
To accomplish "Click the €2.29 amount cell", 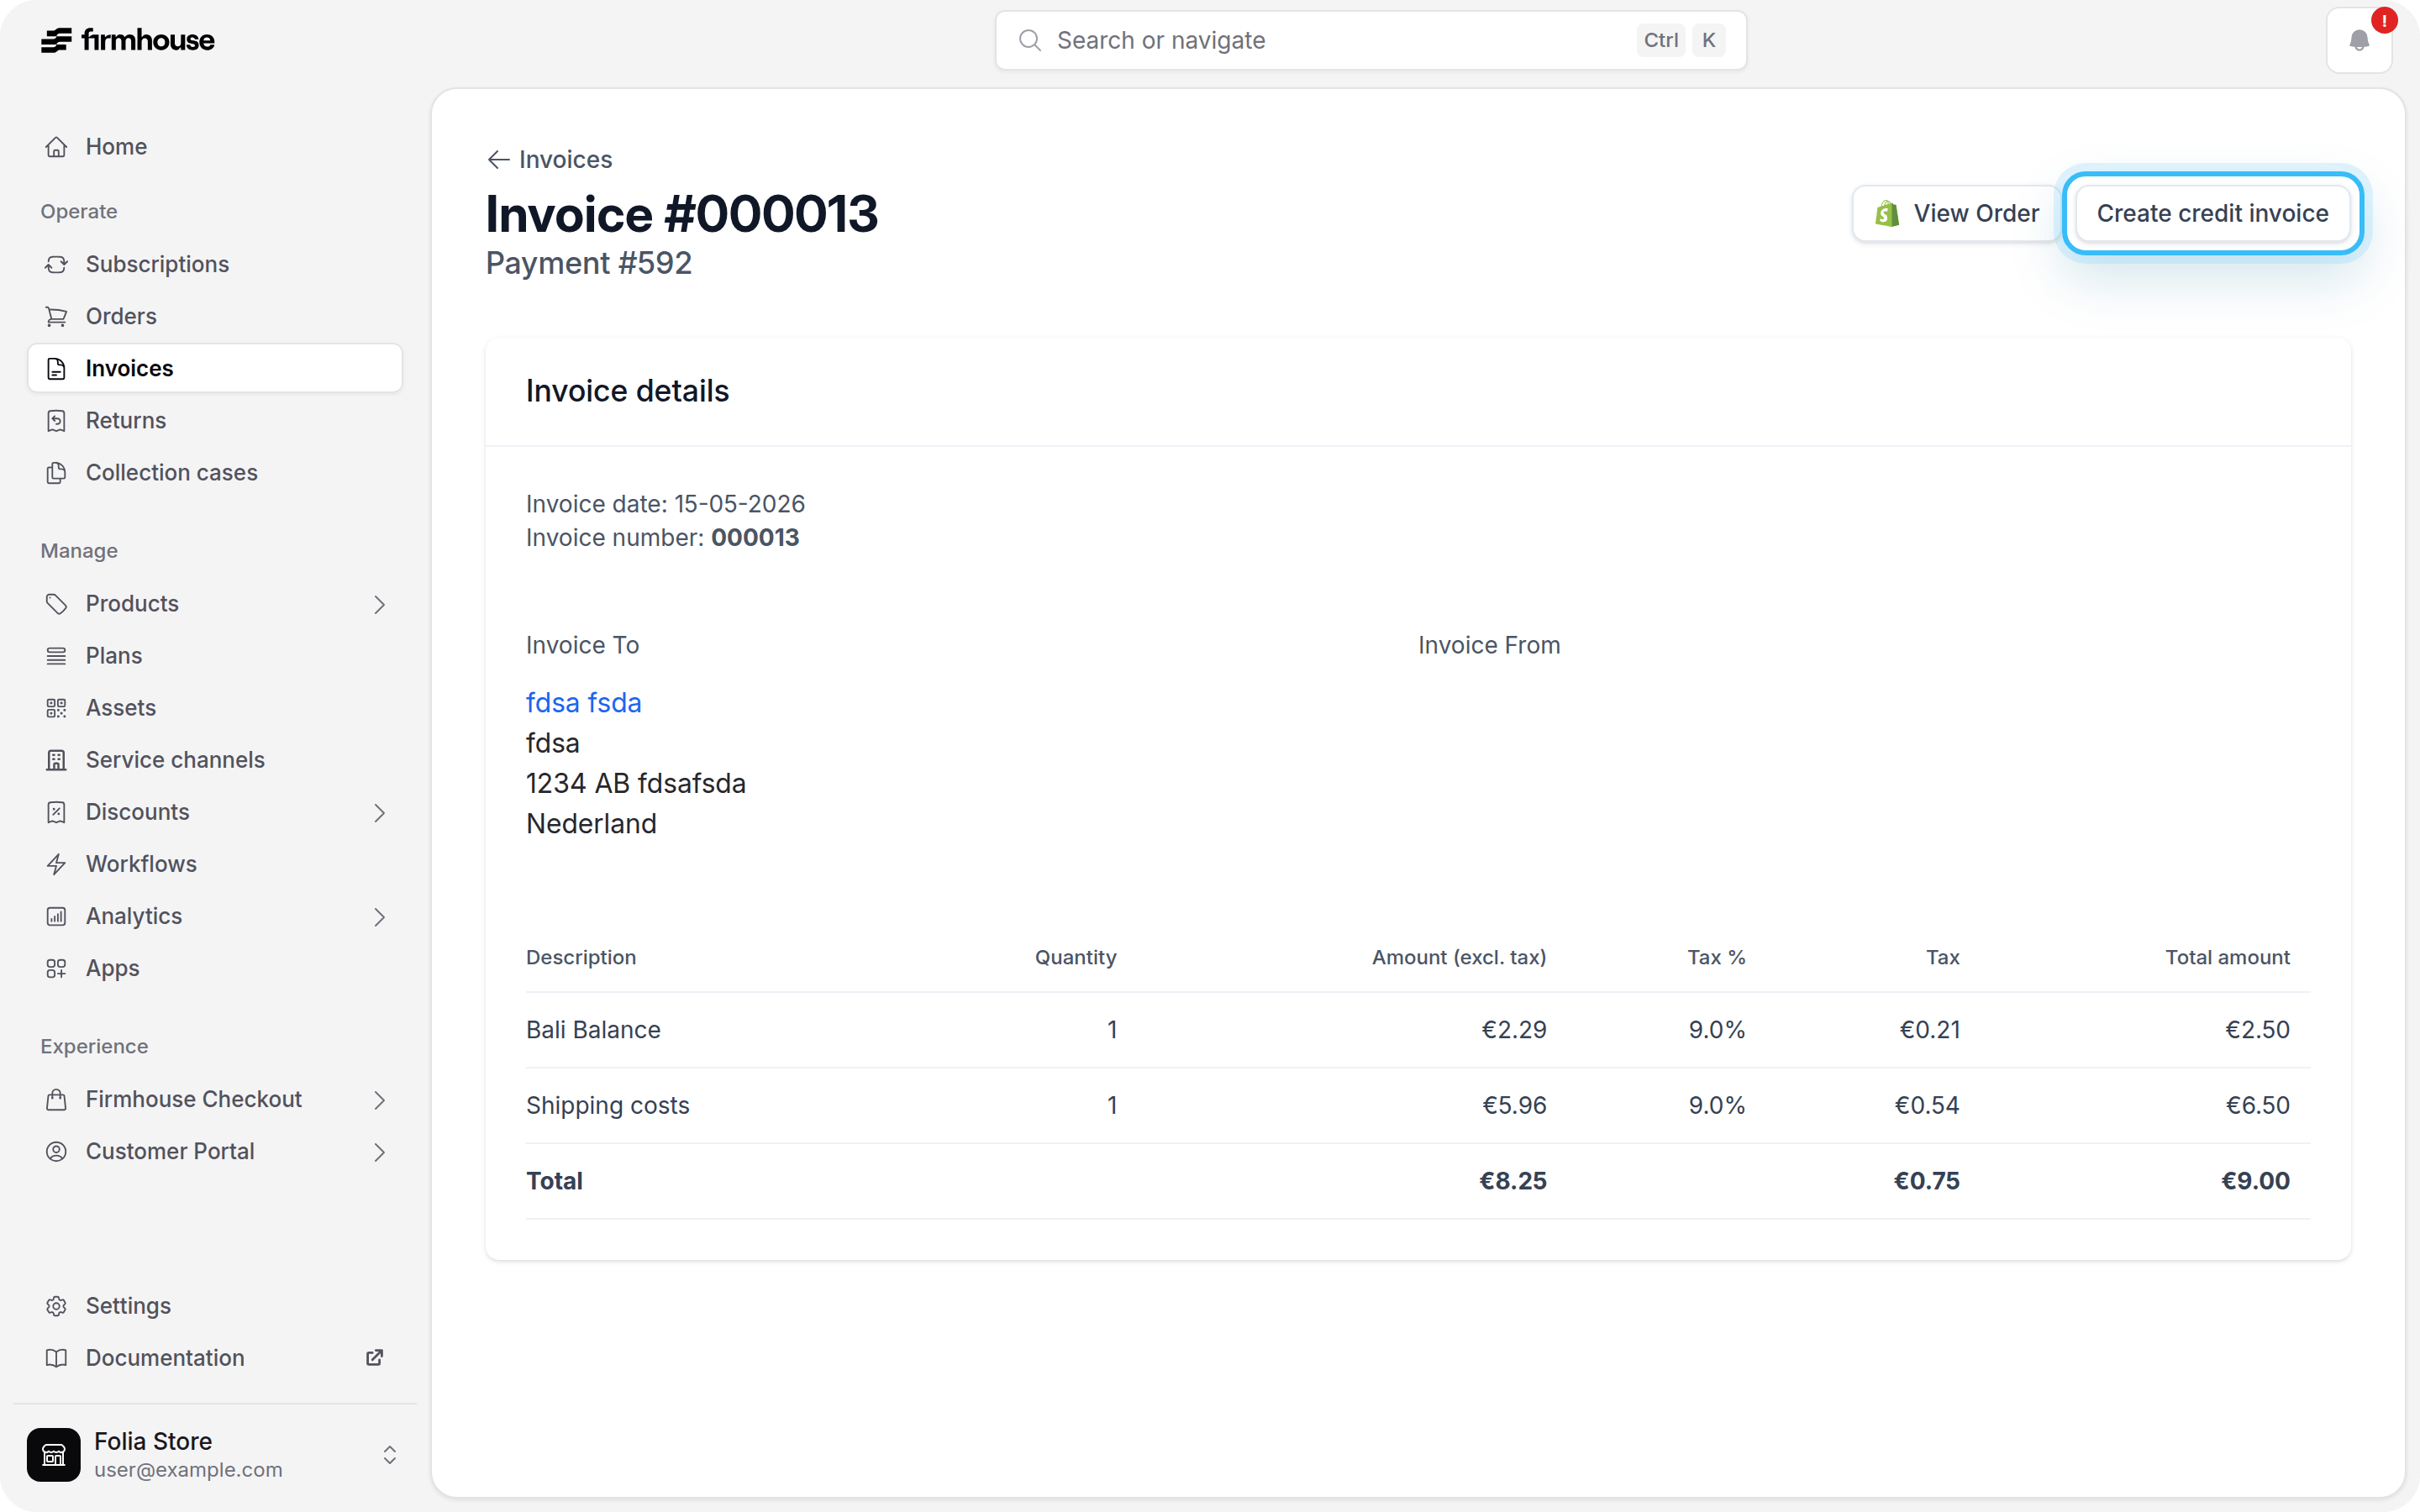I will click(1513, 1030).
